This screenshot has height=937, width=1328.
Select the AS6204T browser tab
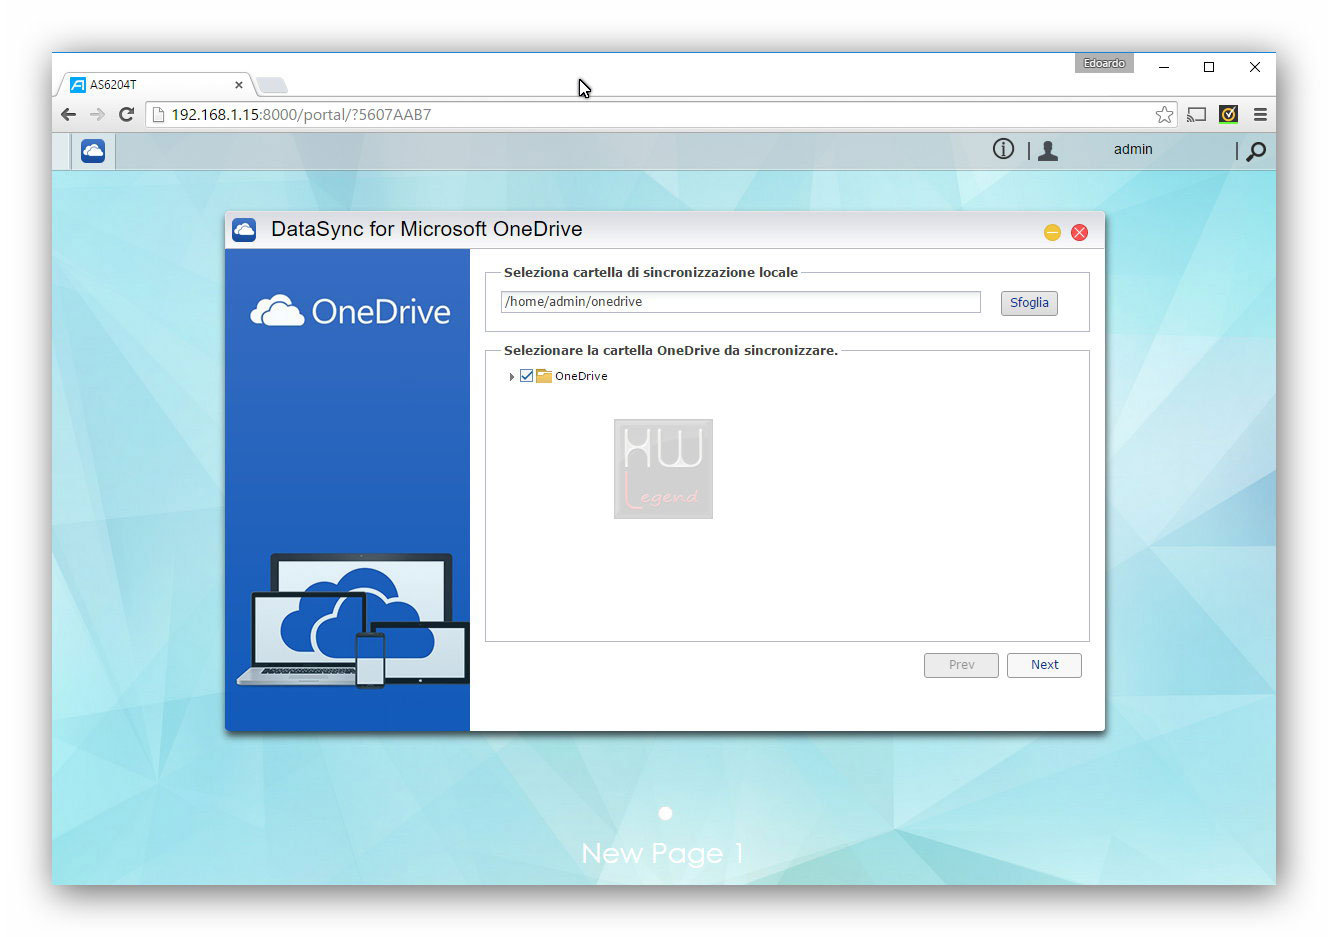pos(156,85)
